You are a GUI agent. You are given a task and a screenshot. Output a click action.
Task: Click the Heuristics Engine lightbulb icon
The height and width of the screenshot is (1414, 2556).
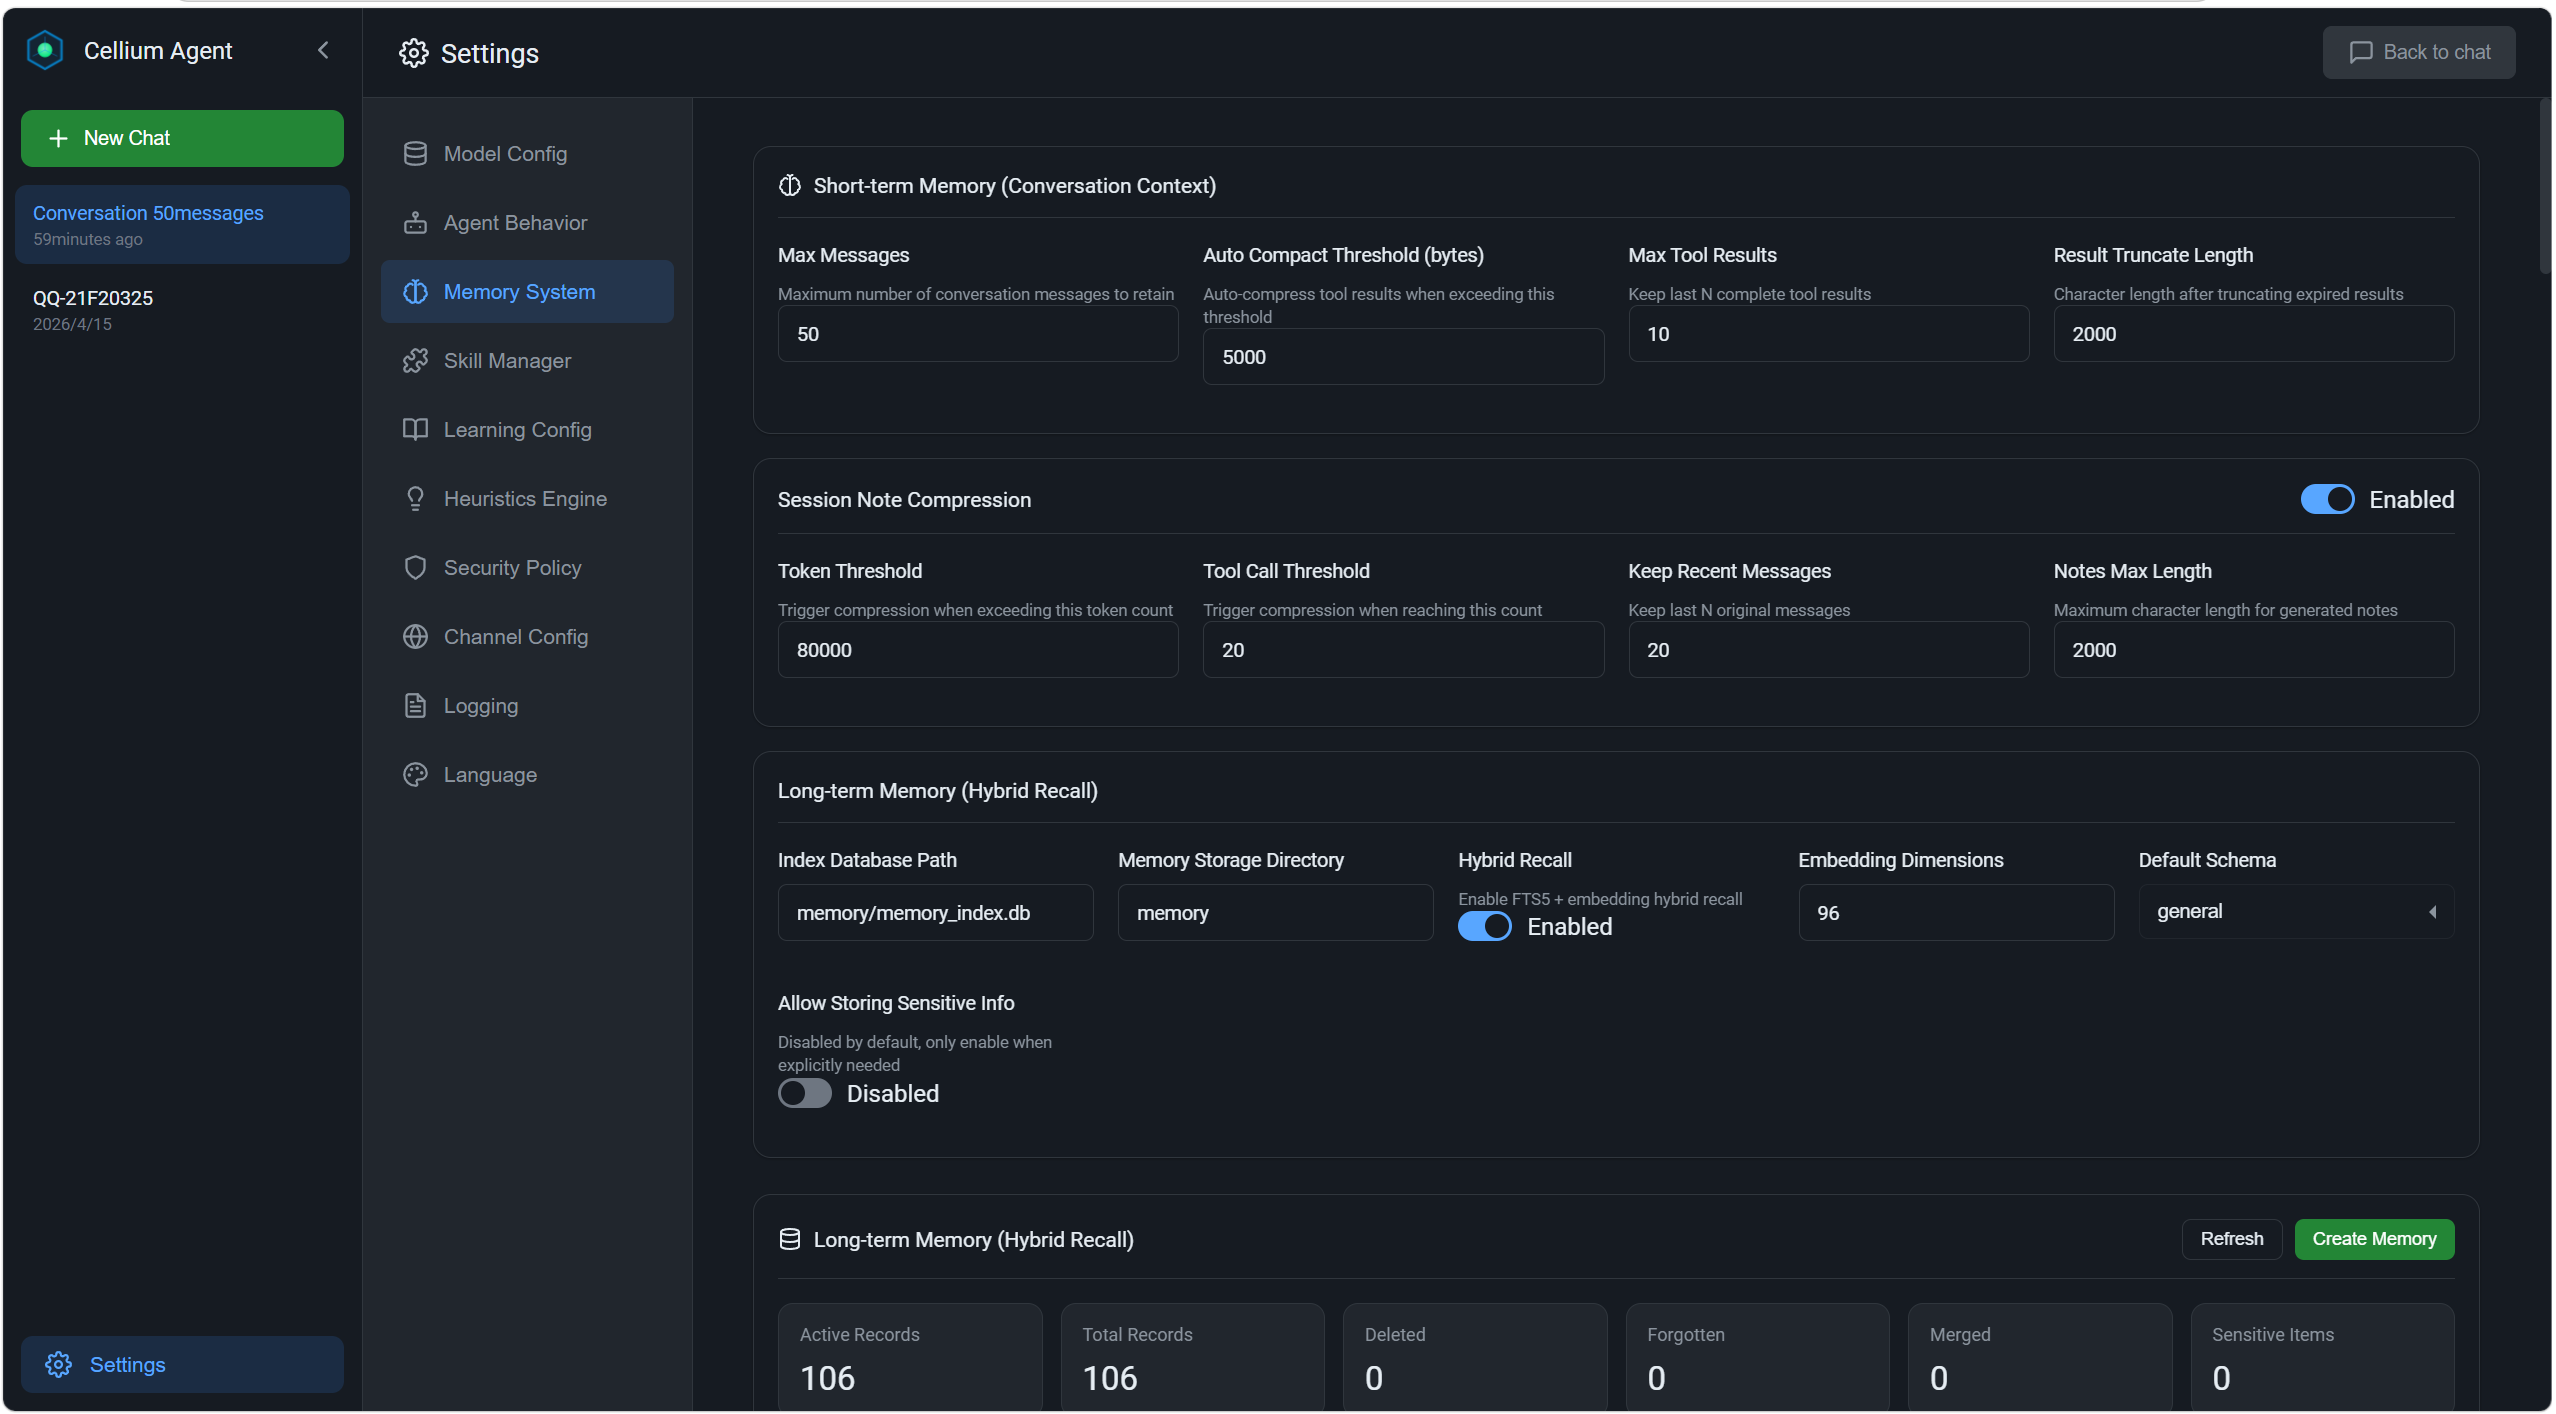tap(415, 499)
